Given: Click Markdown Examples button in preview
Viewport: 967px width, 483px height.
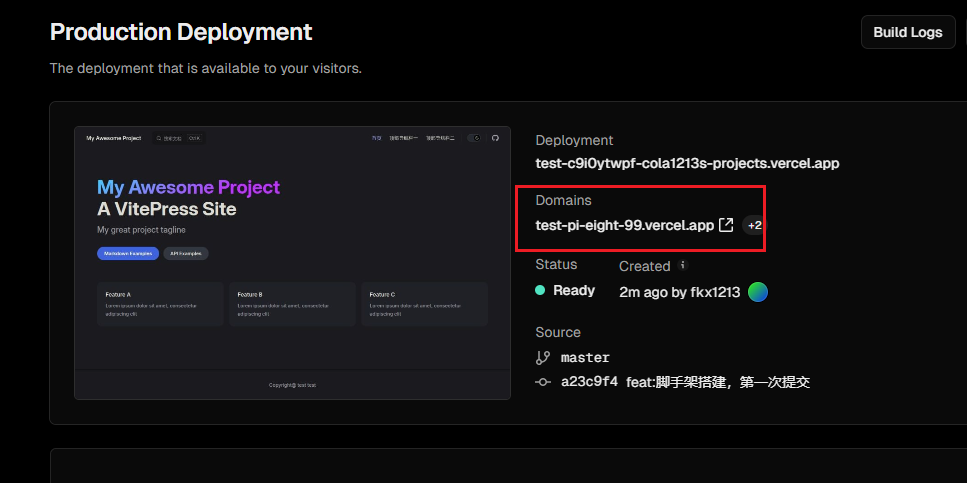Looking at the screenshot, I should (x=128, y=254).
